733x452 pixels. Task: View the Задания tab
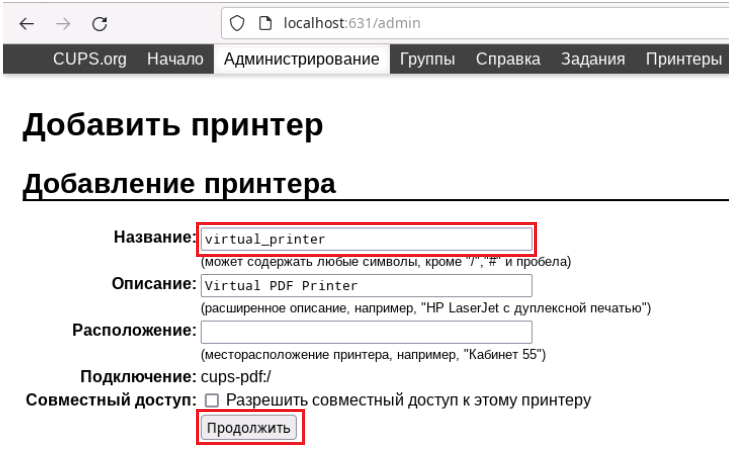[593, 59]
